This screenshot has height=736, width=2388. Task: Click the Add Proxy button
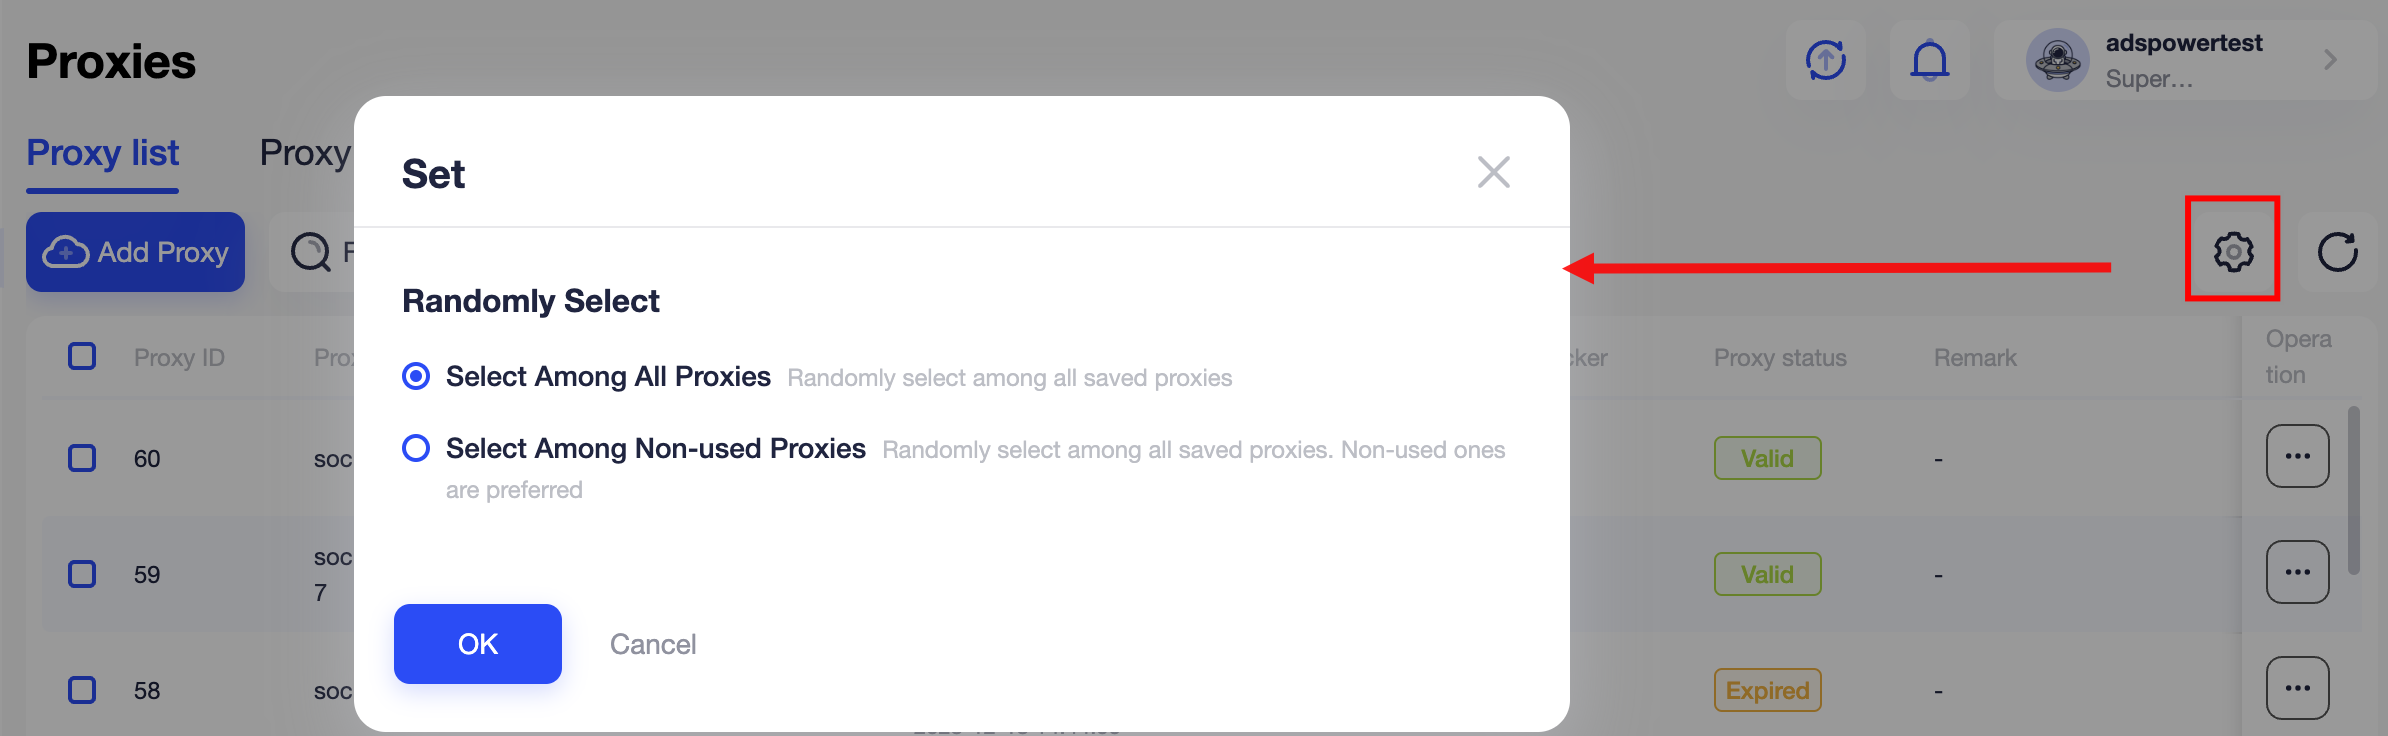135,251
